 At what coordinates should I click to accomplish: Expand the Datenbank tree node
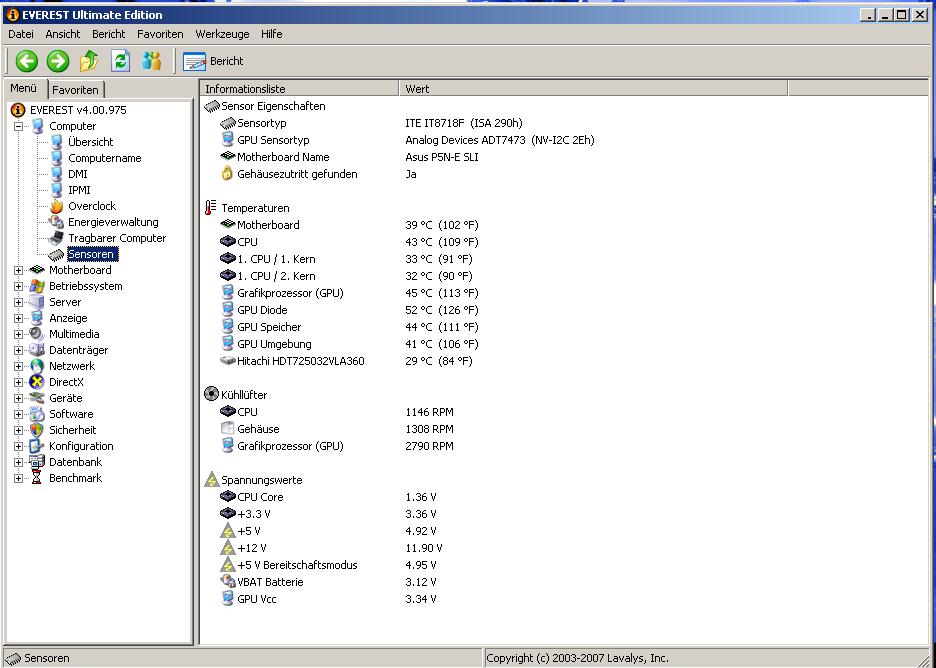tap(19, 463)
